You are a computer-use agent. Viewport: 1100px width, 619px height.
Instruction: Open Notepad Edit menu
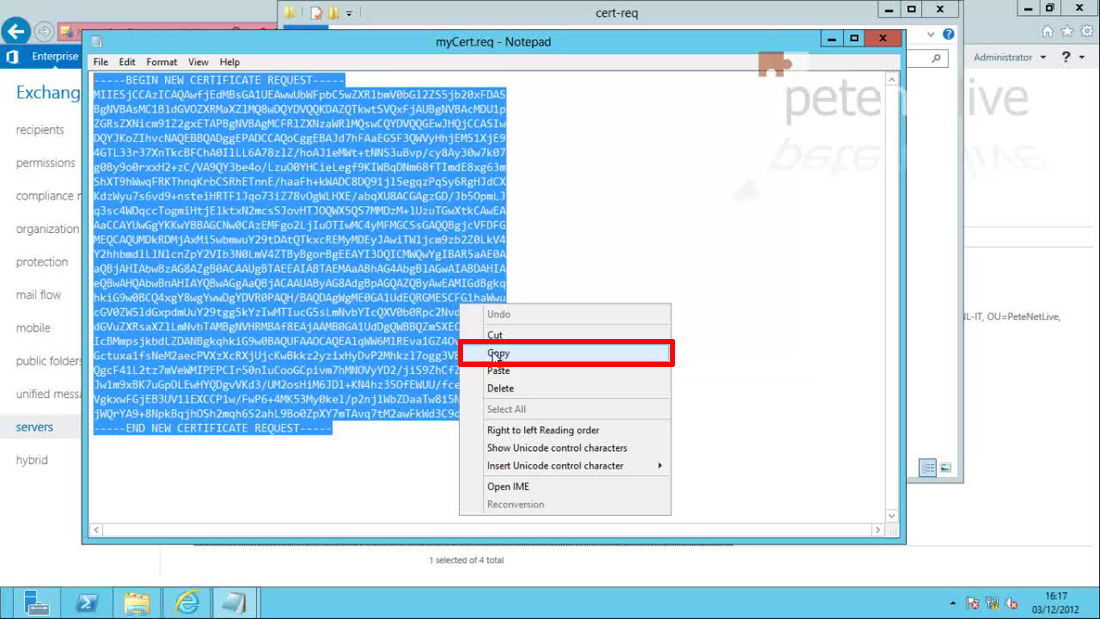tap(127, 62)
